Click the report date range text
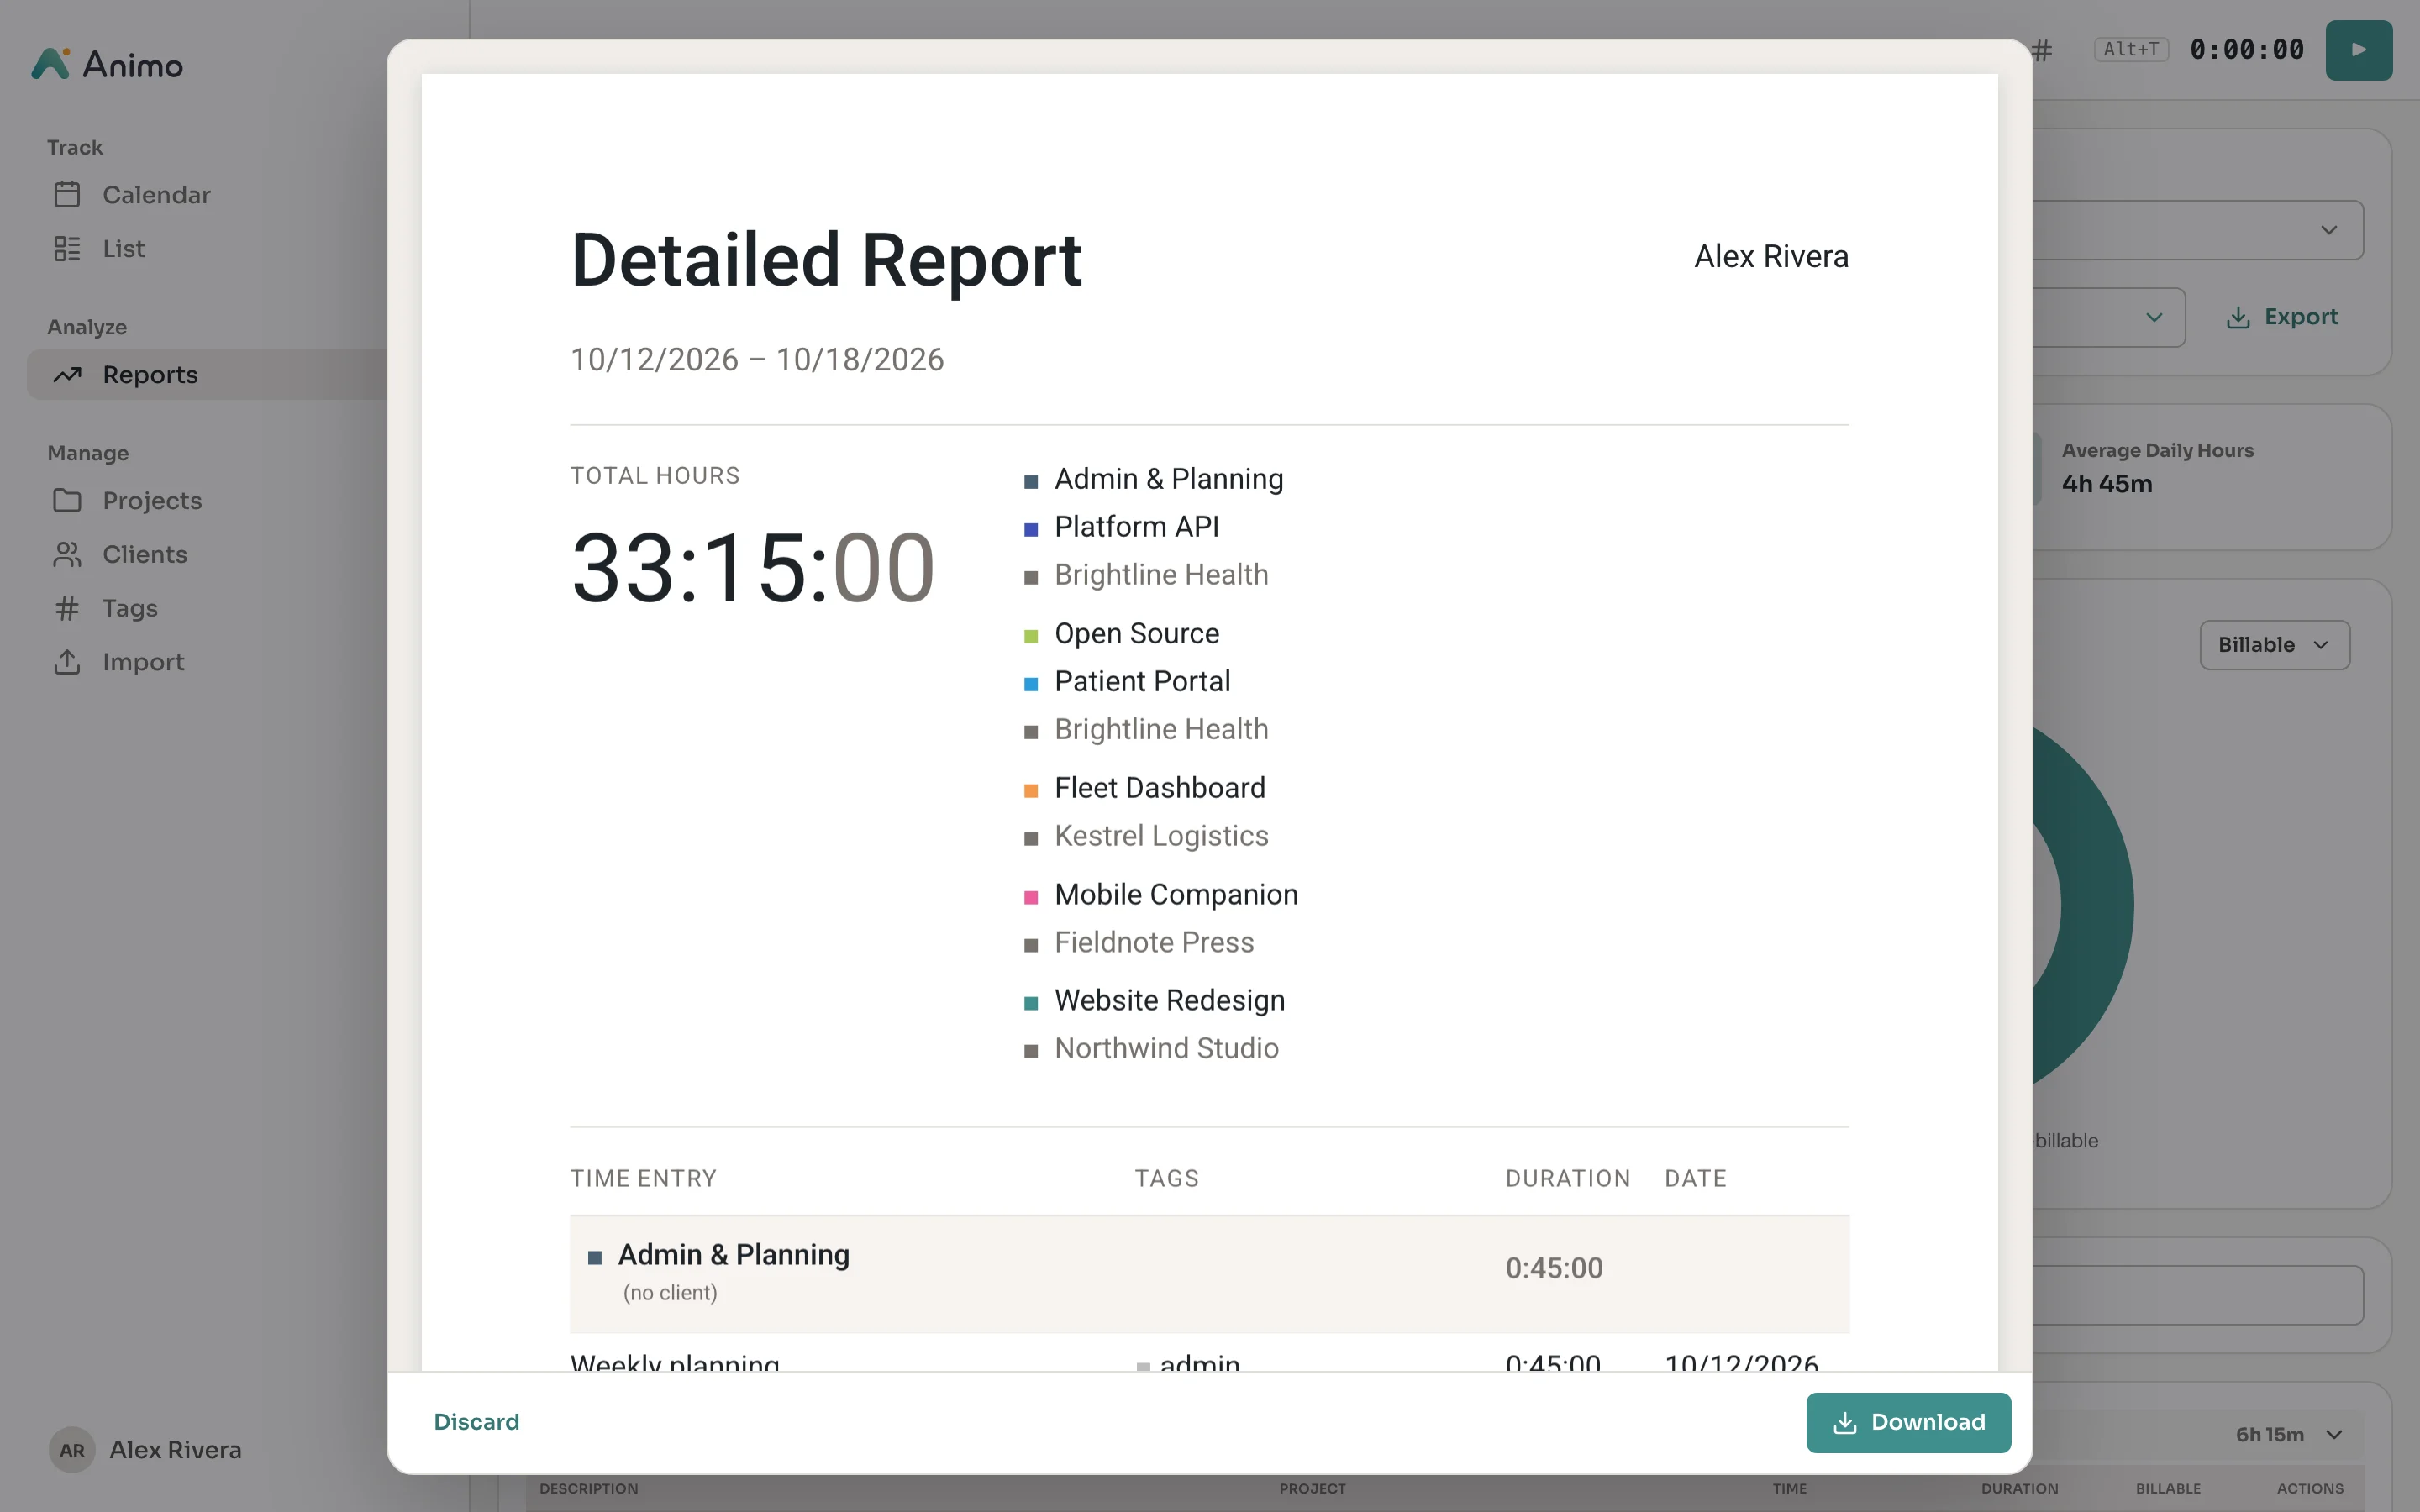2420x1512 pixels. pyautogui.click(x=757, y=359)
